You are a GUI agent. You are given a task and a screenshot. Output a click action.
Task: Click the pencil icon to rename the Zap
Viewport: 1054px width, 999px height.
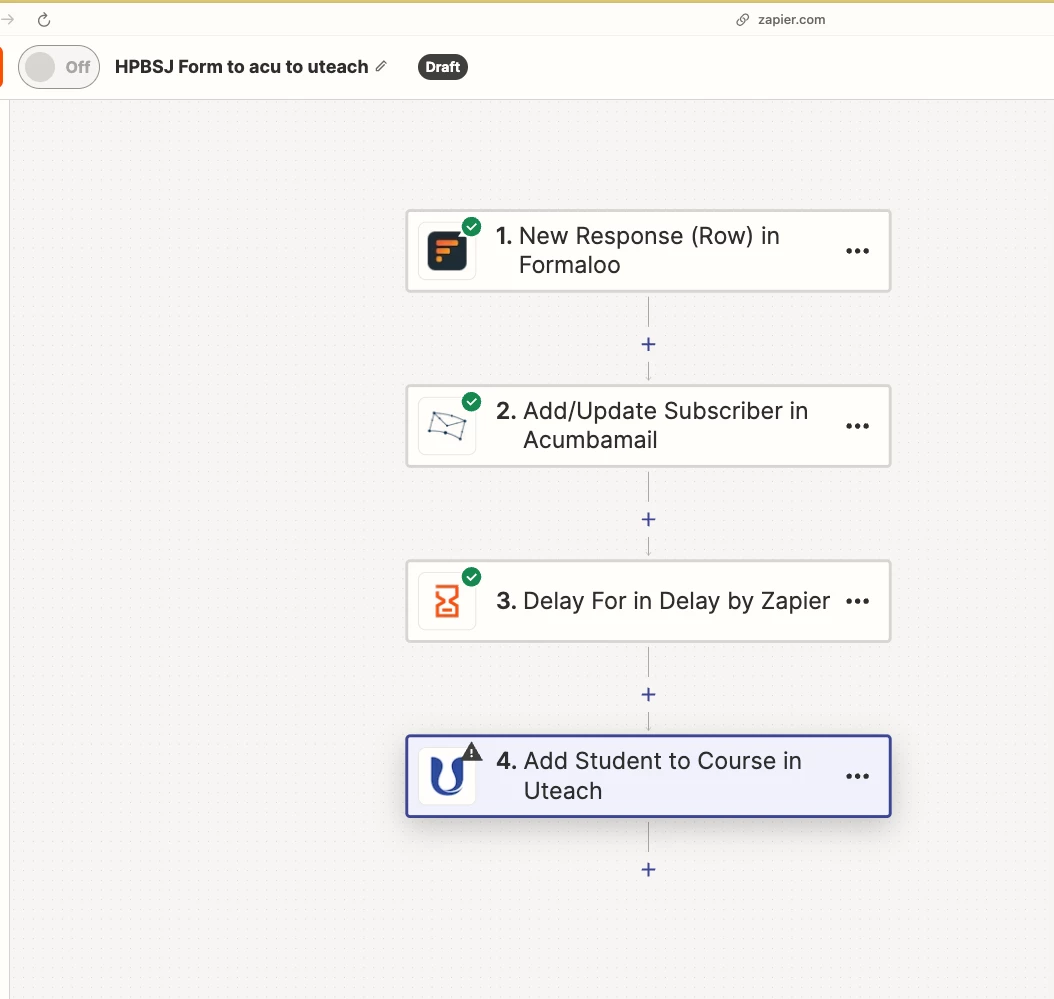point(381,66)
